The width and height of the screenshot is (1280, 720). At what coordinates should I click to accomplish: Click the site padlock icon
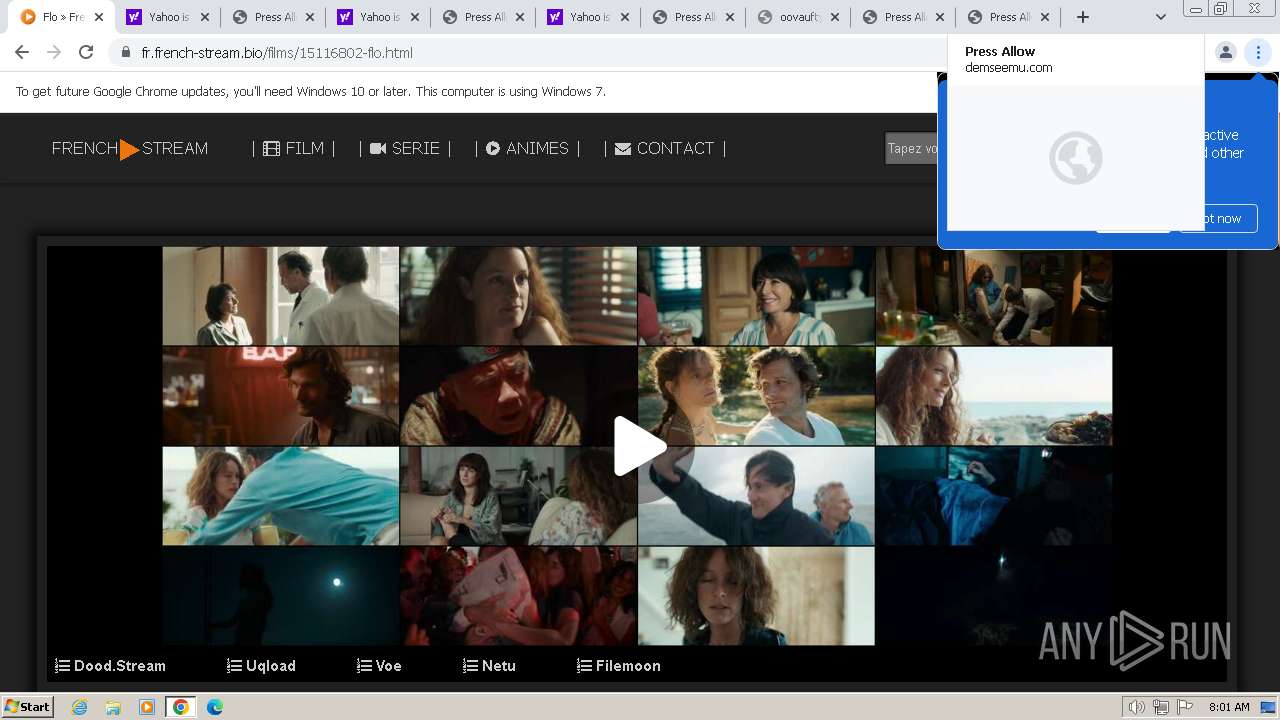click(x=126, y=53)
